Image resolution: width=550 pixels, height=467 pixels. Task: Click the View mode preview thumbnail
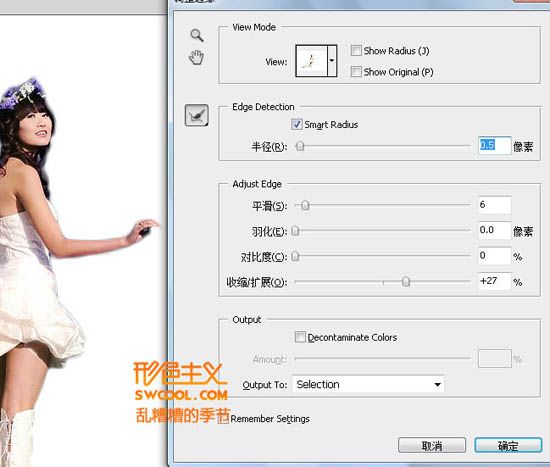311,61
